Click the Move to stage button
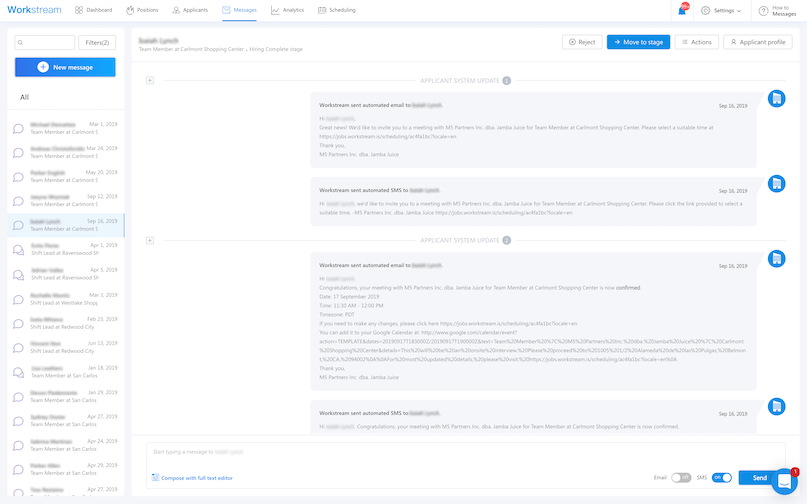The height and width of the screenshot is (504, 807). coord(638,42)
